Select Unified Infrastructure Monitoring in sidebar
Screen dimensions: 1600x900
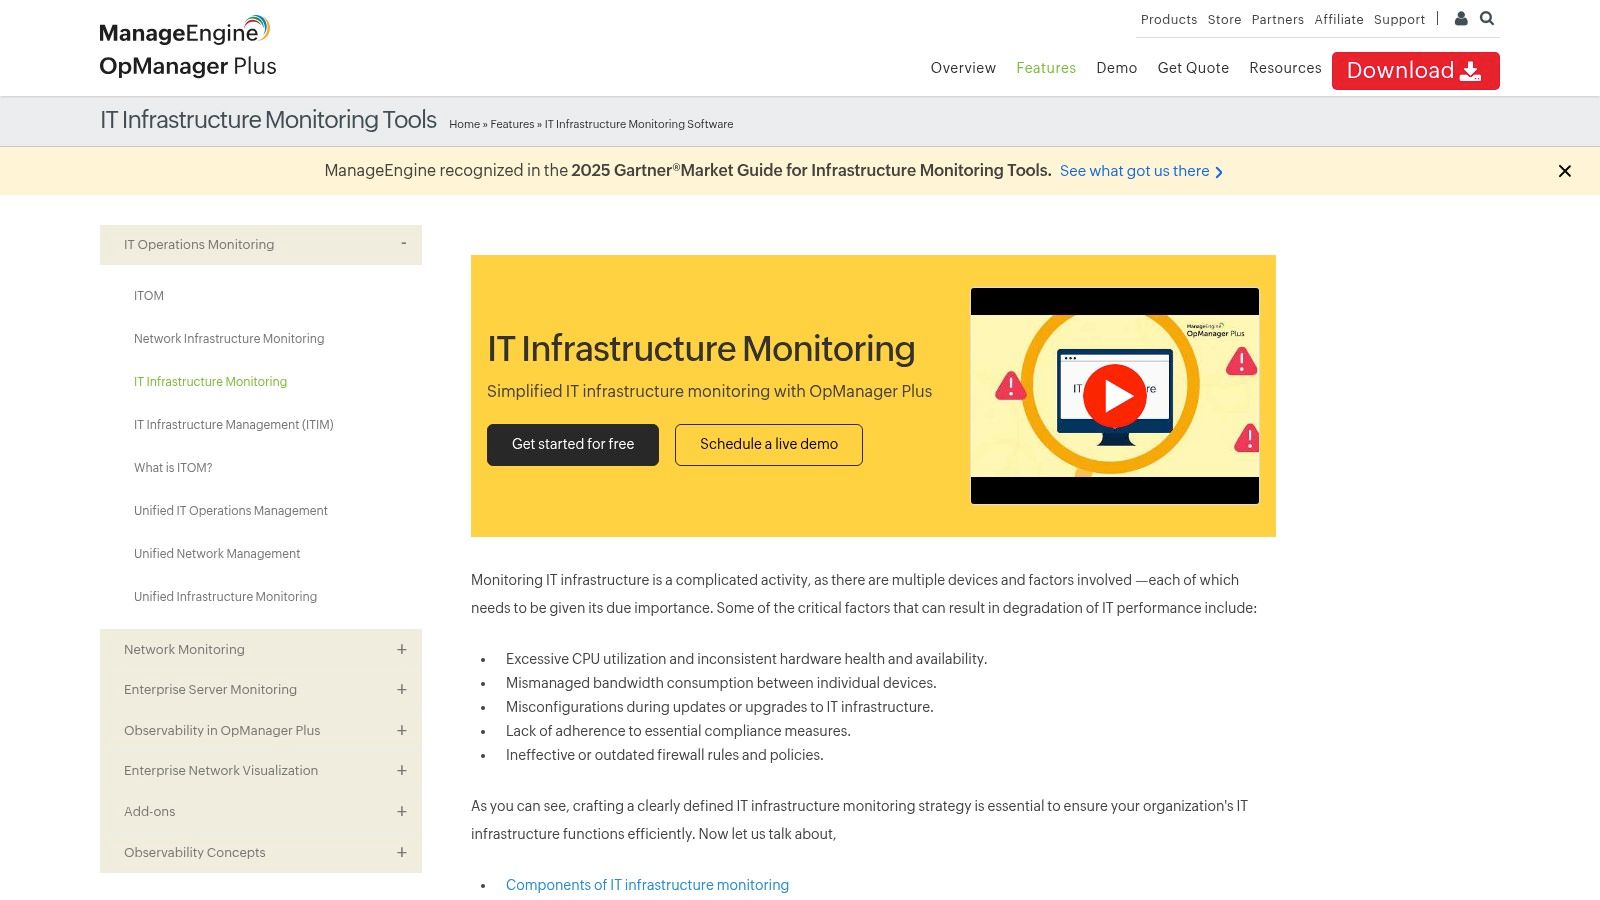[x=225, y=597]
